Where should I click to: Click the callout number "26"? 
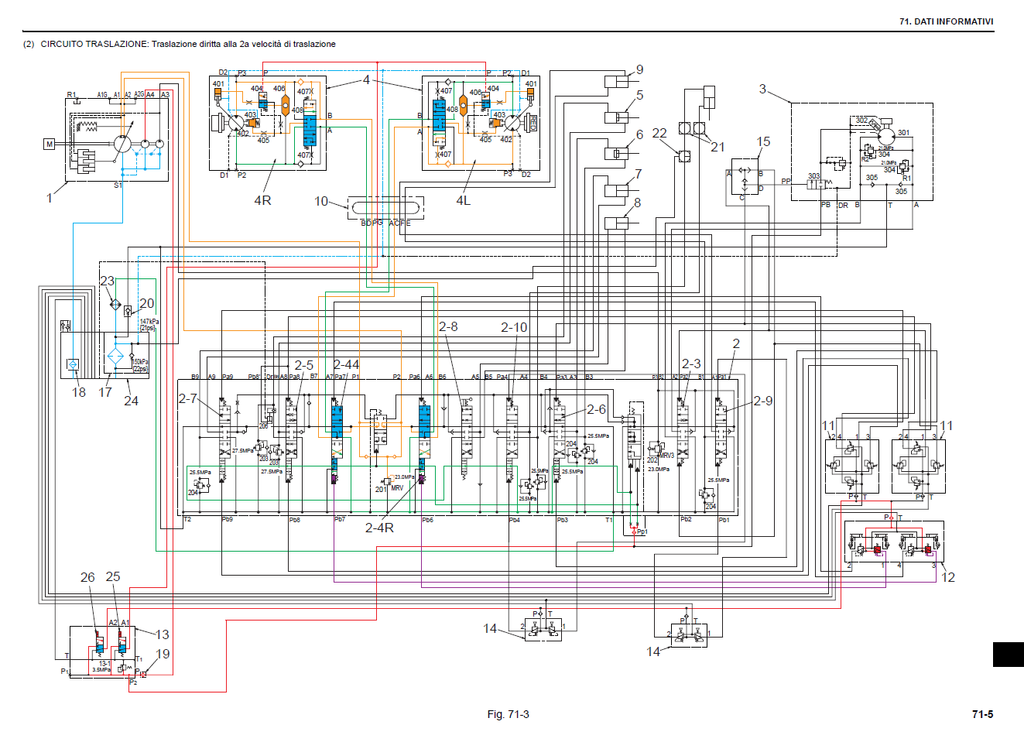pyautogui.click(x=88, y=577)
